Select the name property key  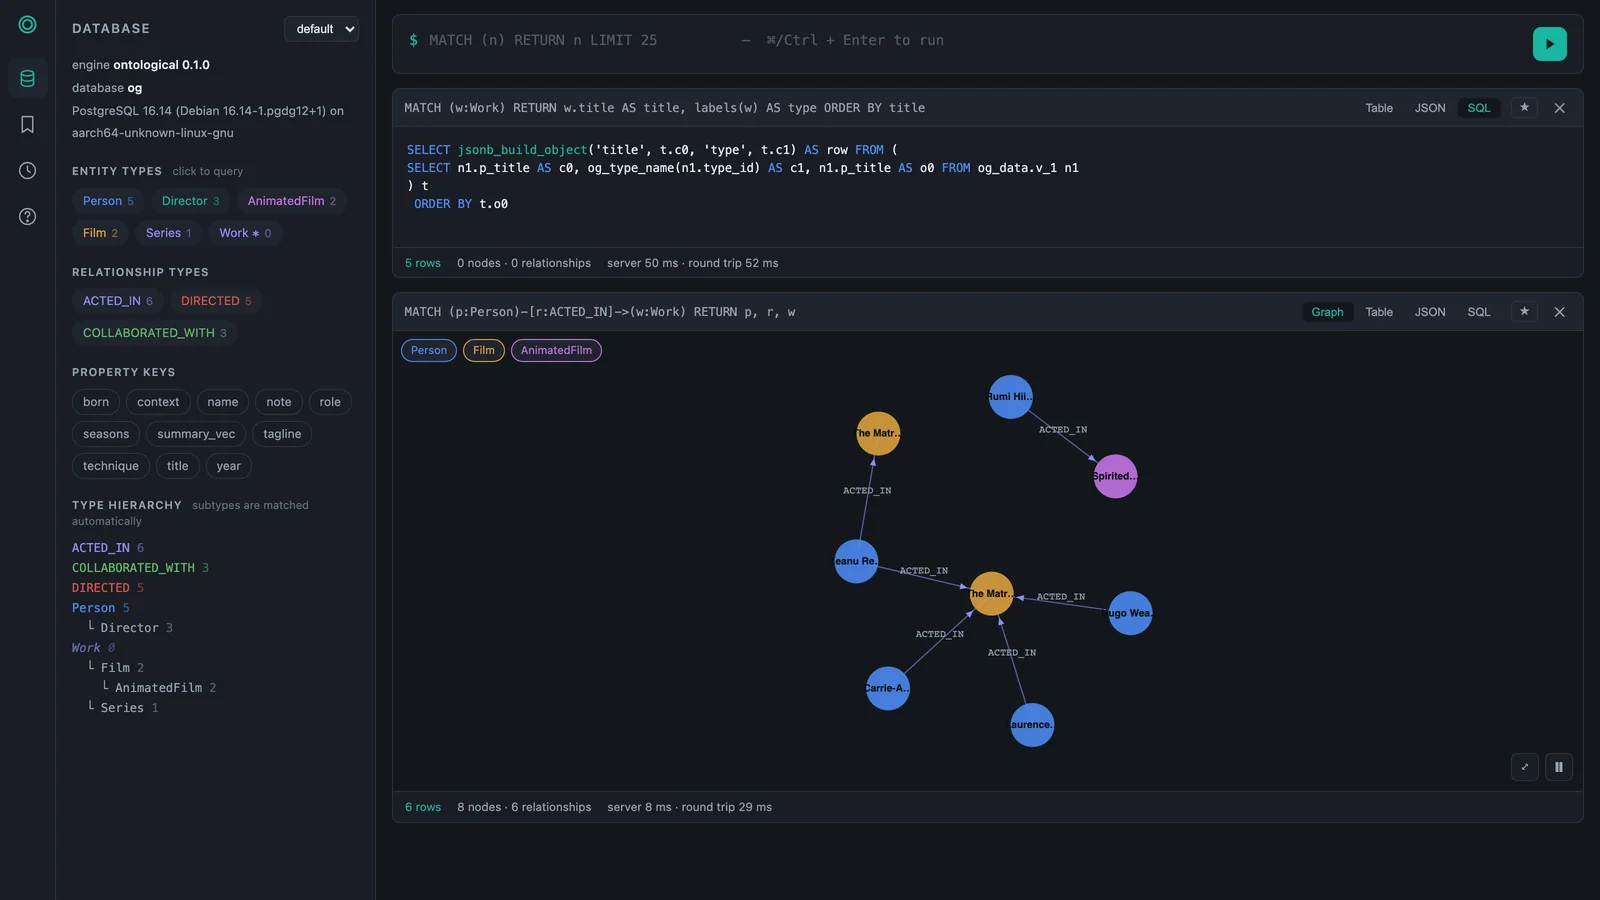coord(223,402)
